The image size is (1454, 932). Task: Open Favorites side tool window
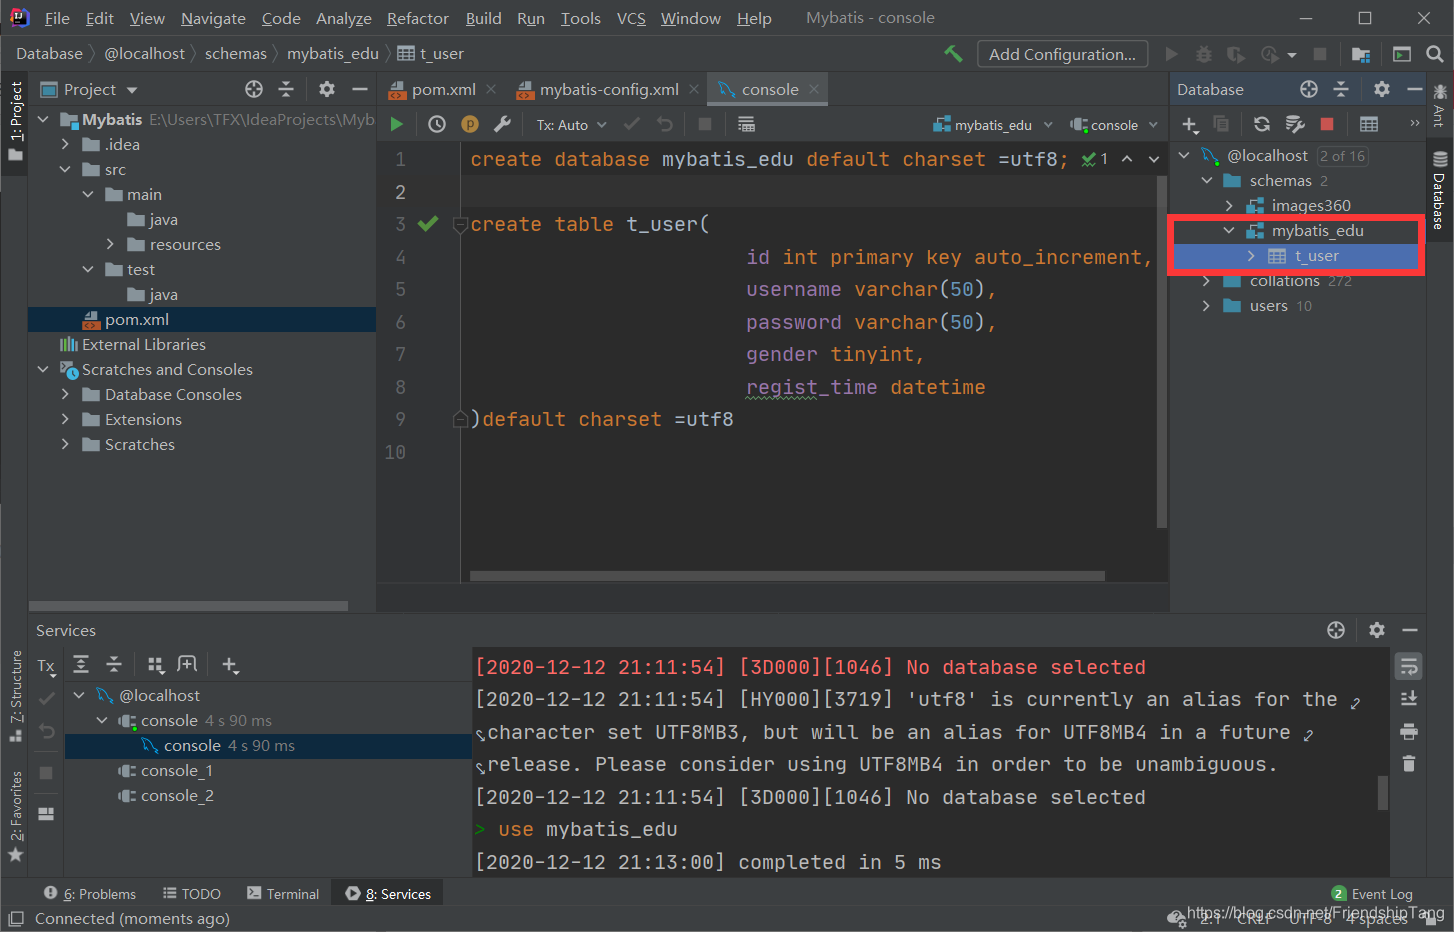pos(15,815)
